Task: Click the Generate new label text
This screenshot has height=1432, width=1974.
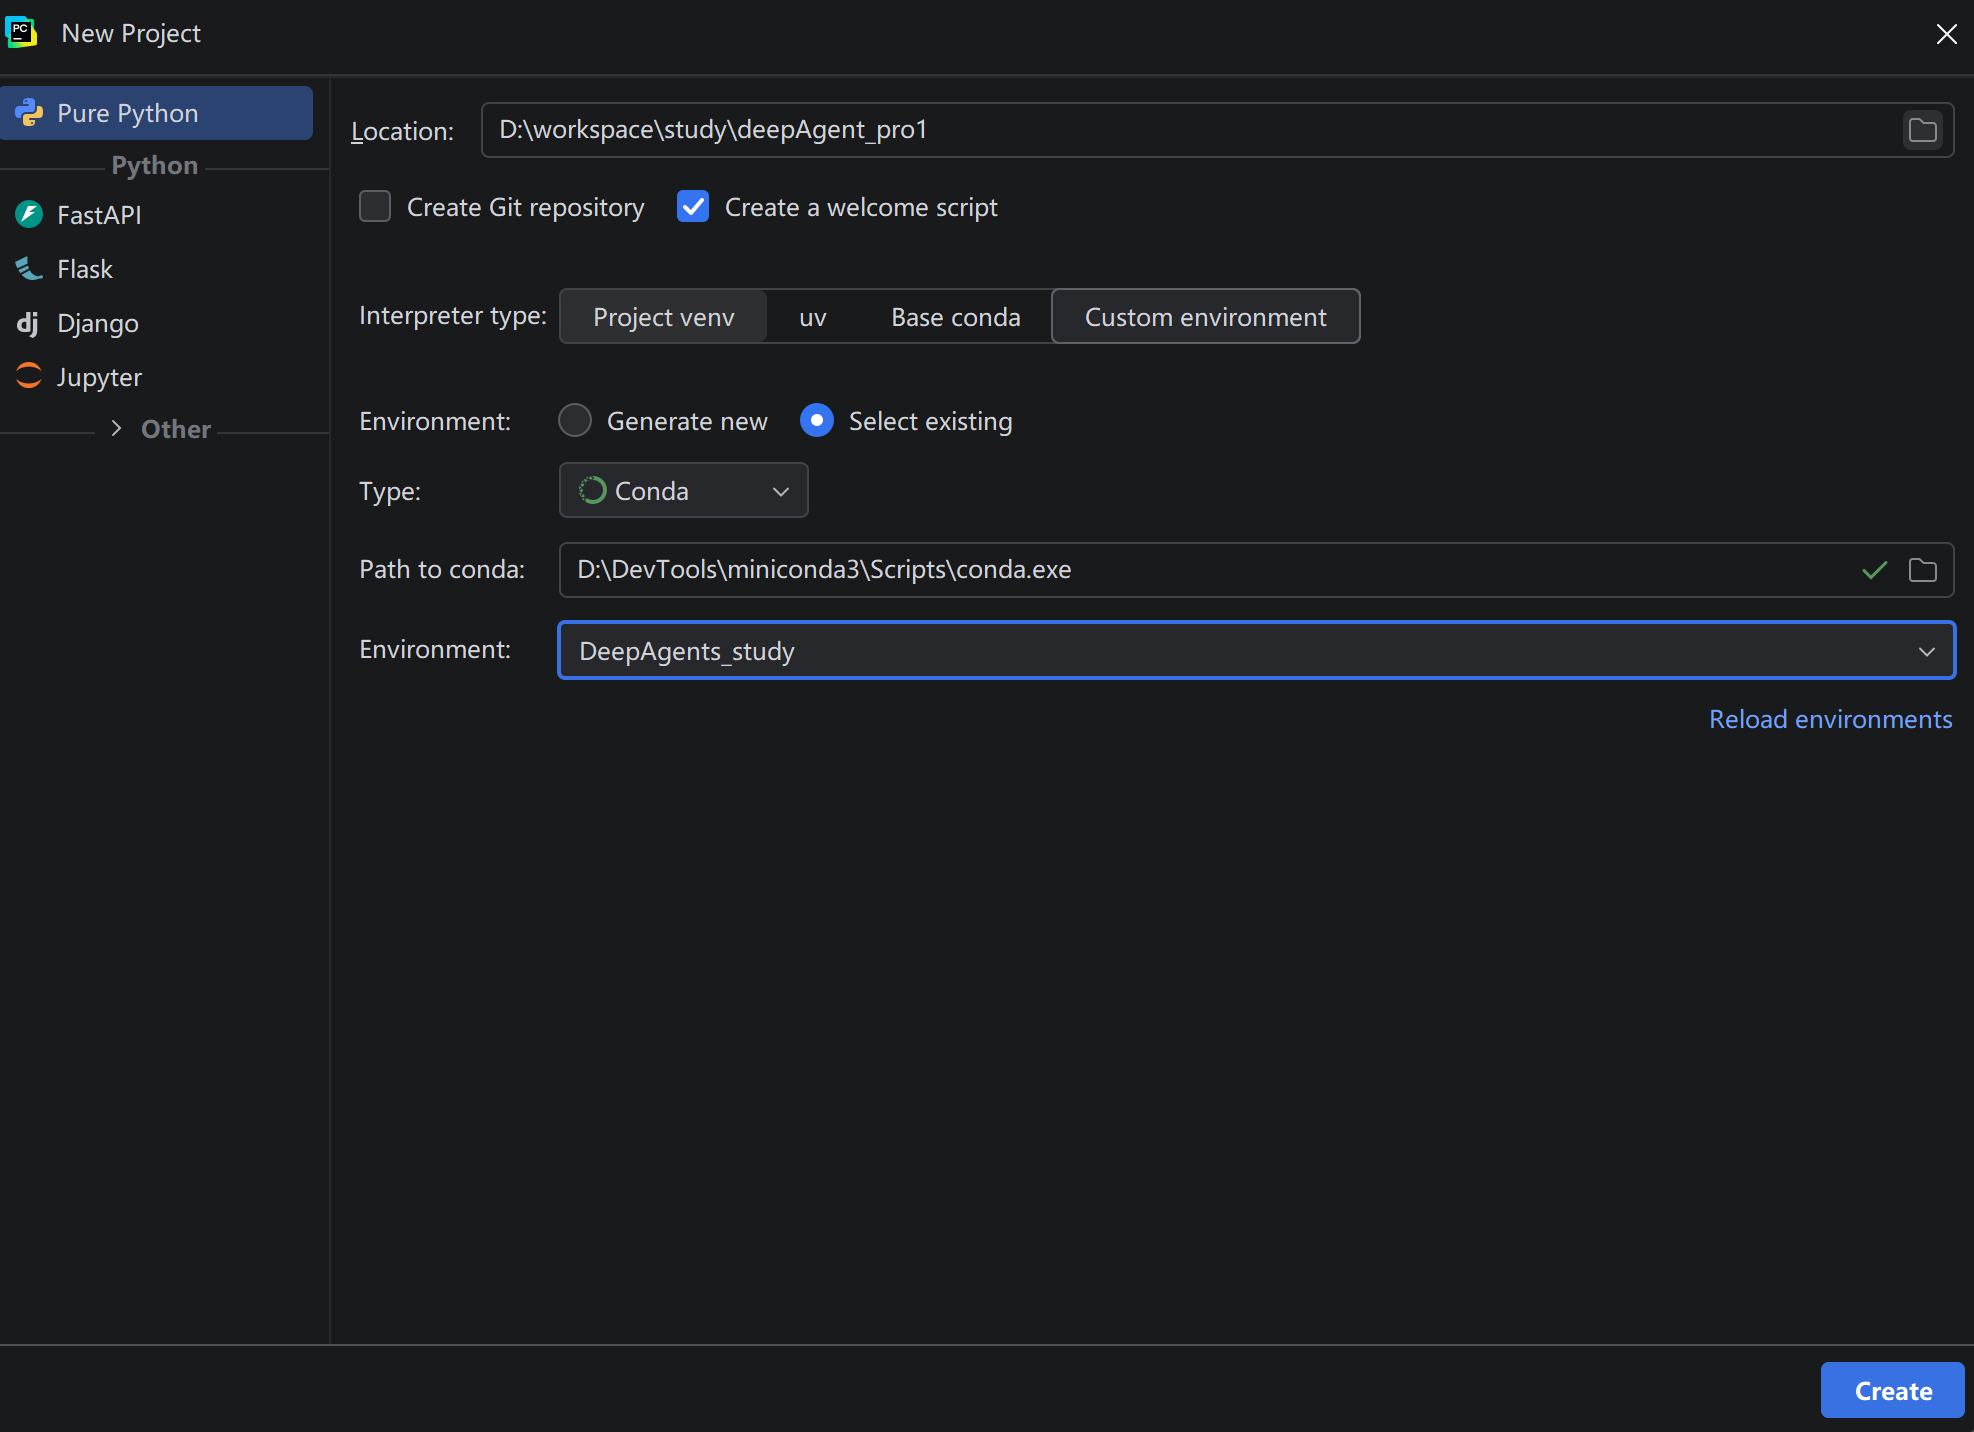Action: (x=687, y=421)
